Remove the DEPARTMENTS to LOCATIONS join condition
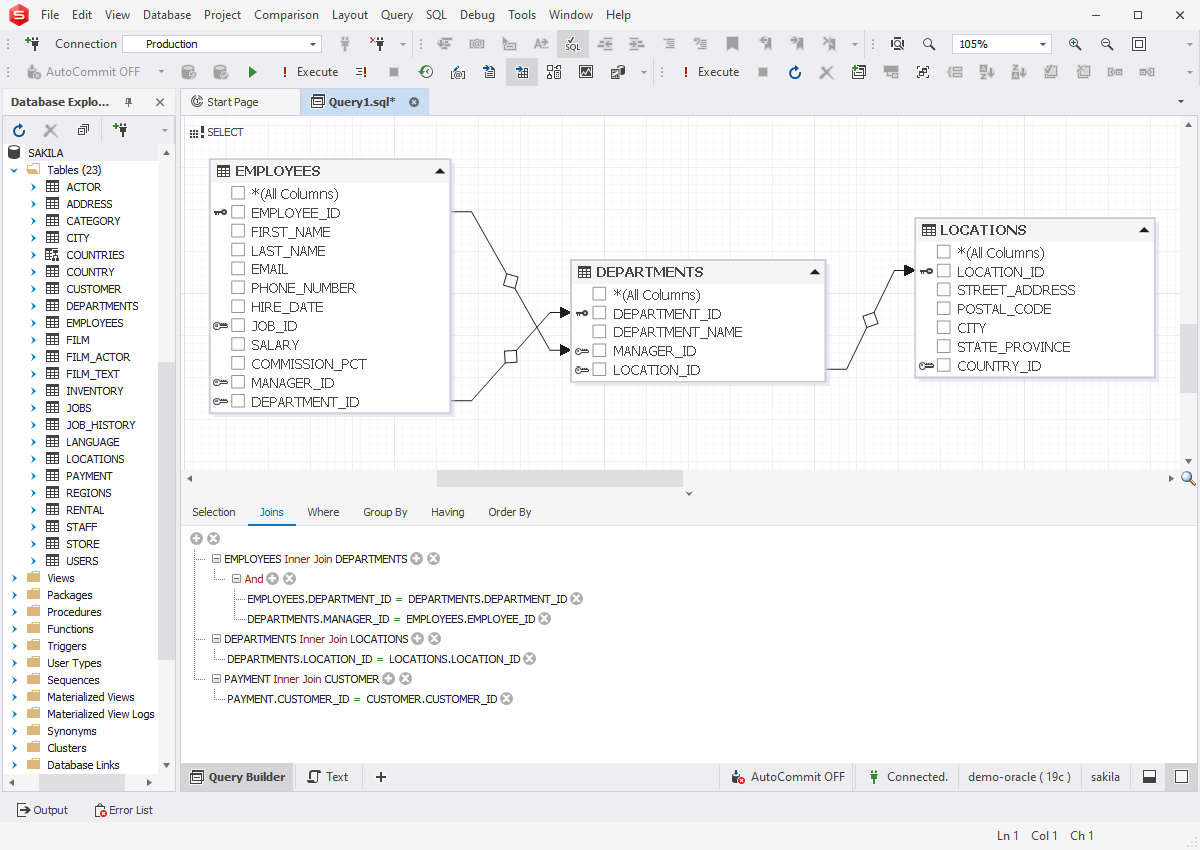Viewport: 1200px width, 850px height. (x=530, y=659)
